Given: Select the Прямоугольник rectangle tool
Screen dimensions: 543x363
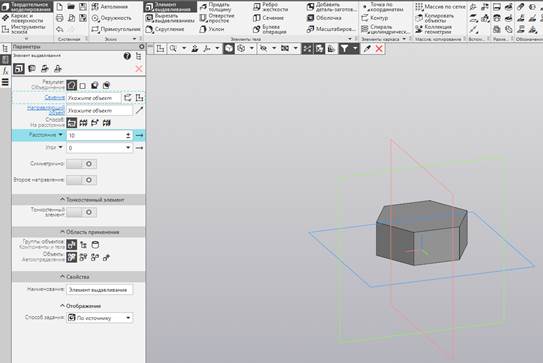Looking at the screenshot, I should pyautogui.click(x=116, y=29).
